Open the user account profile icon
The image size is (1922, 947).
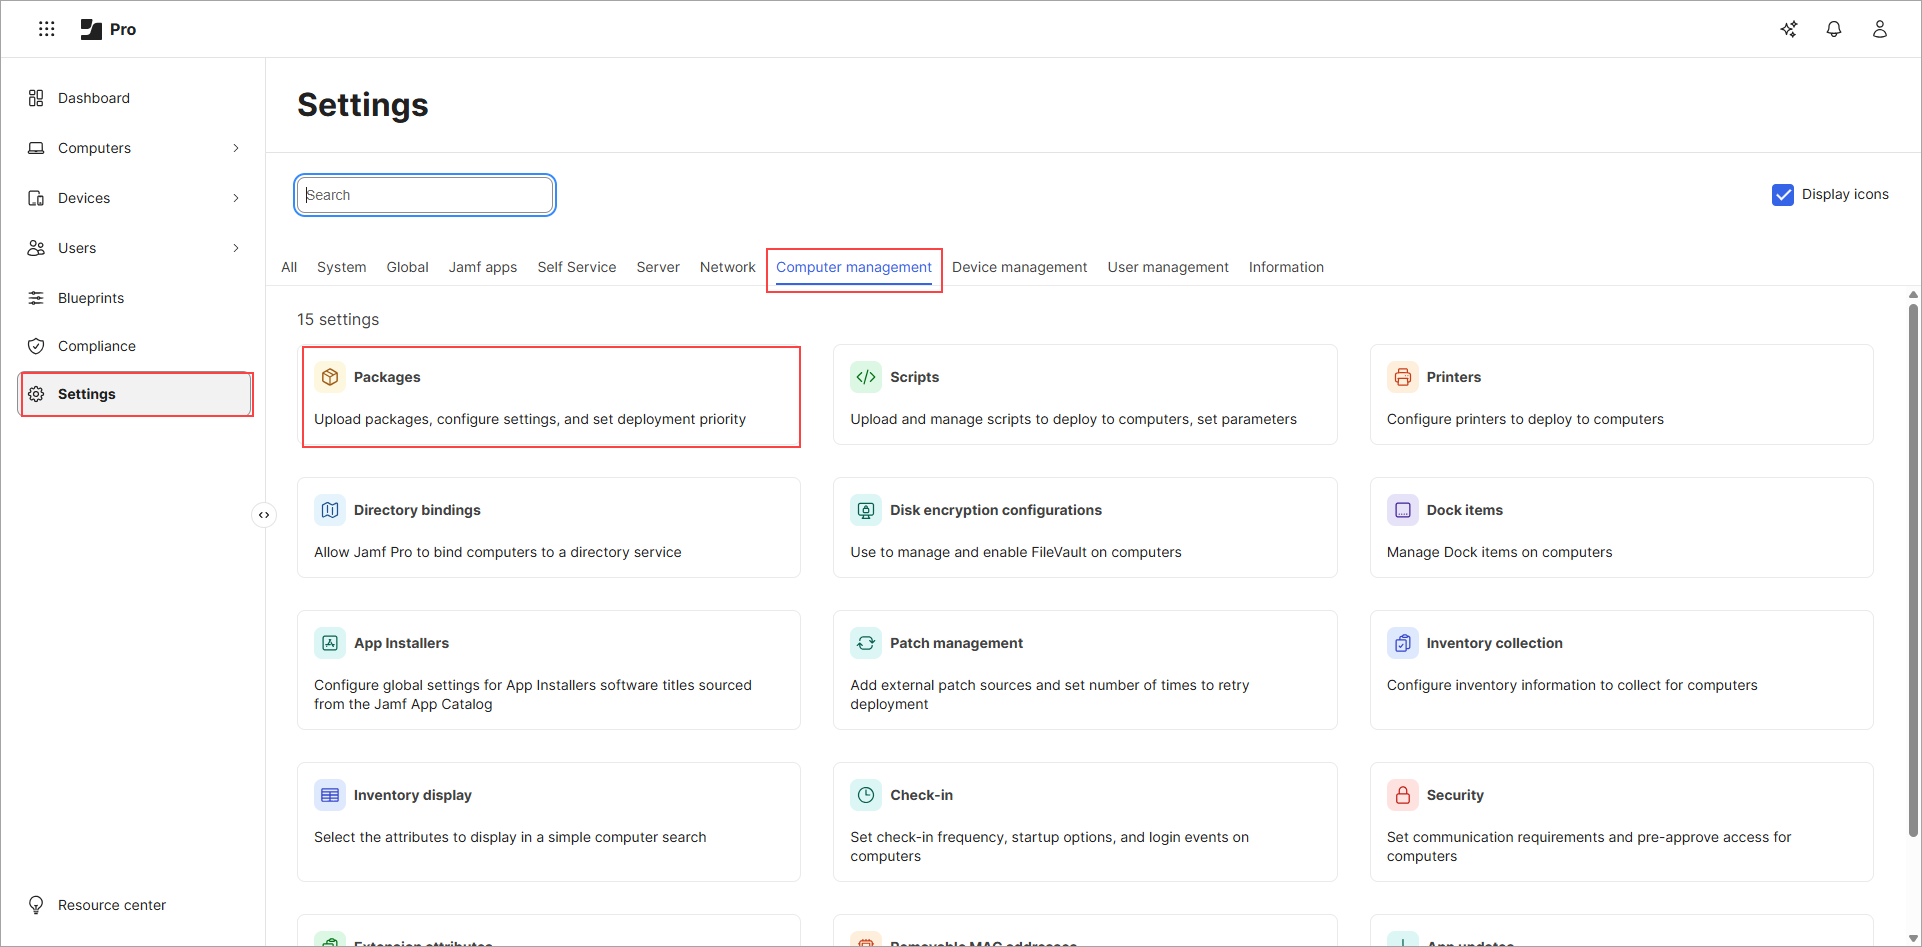(x=1879, y=29)
